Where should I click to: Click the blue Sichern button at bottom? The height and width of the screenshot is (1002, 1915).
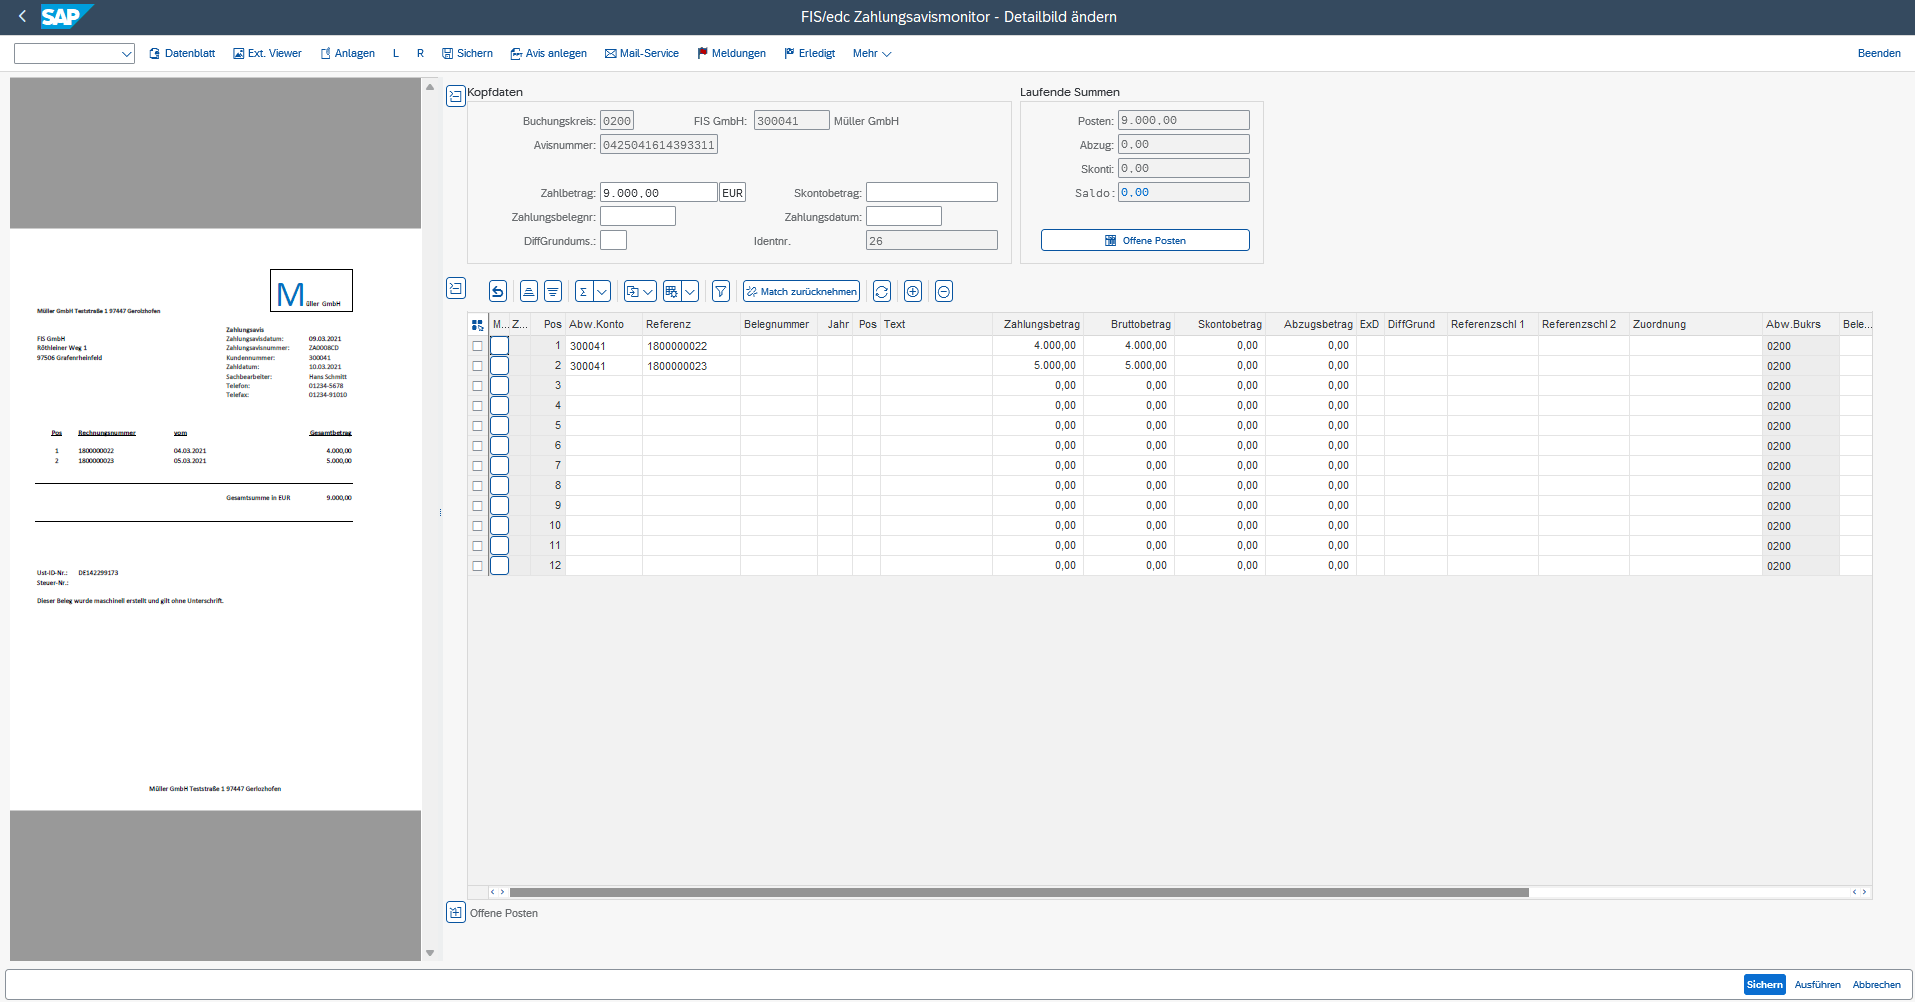pyautogui.click(x=1765, y=984)
